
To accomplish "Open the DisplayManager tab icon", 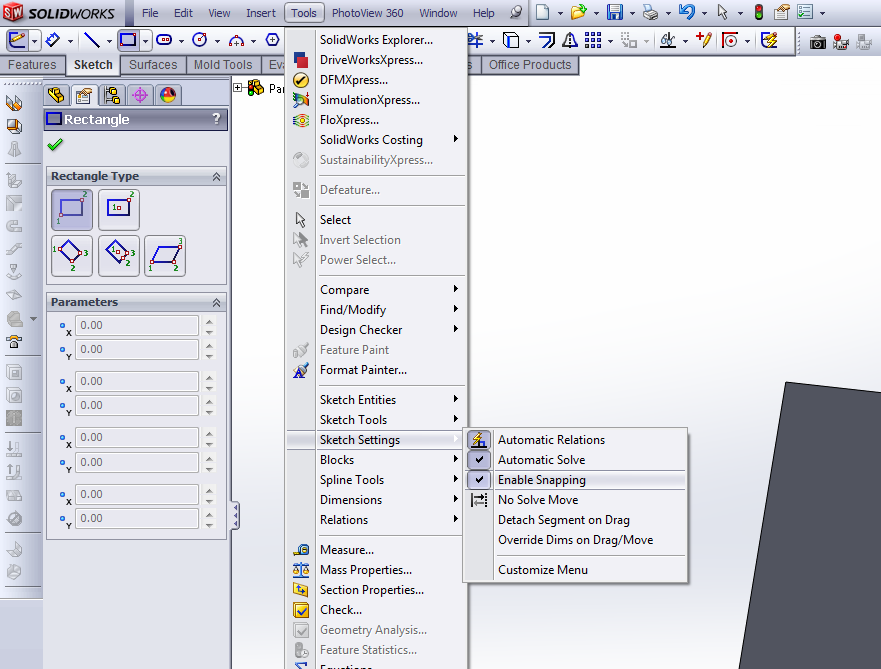I will pyautogui.click(x=168, y=95).
